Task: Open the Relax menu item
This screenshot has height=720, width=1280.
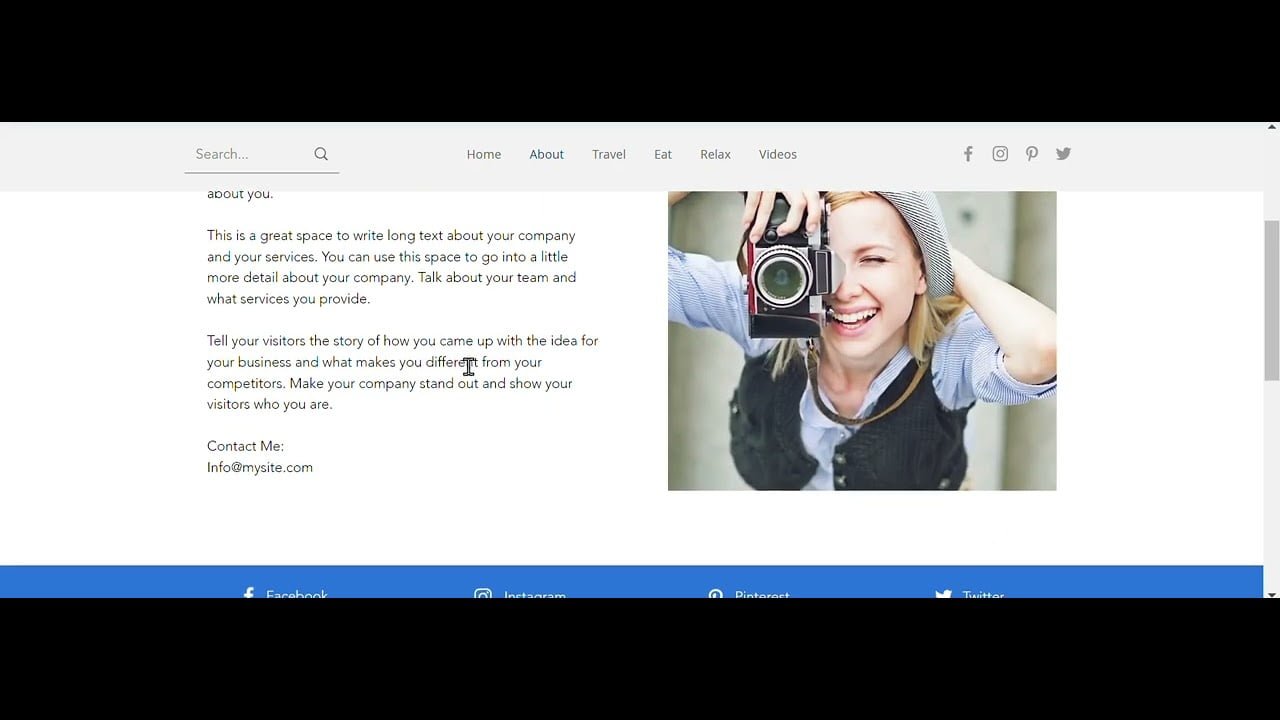Action: coord(715,154)
